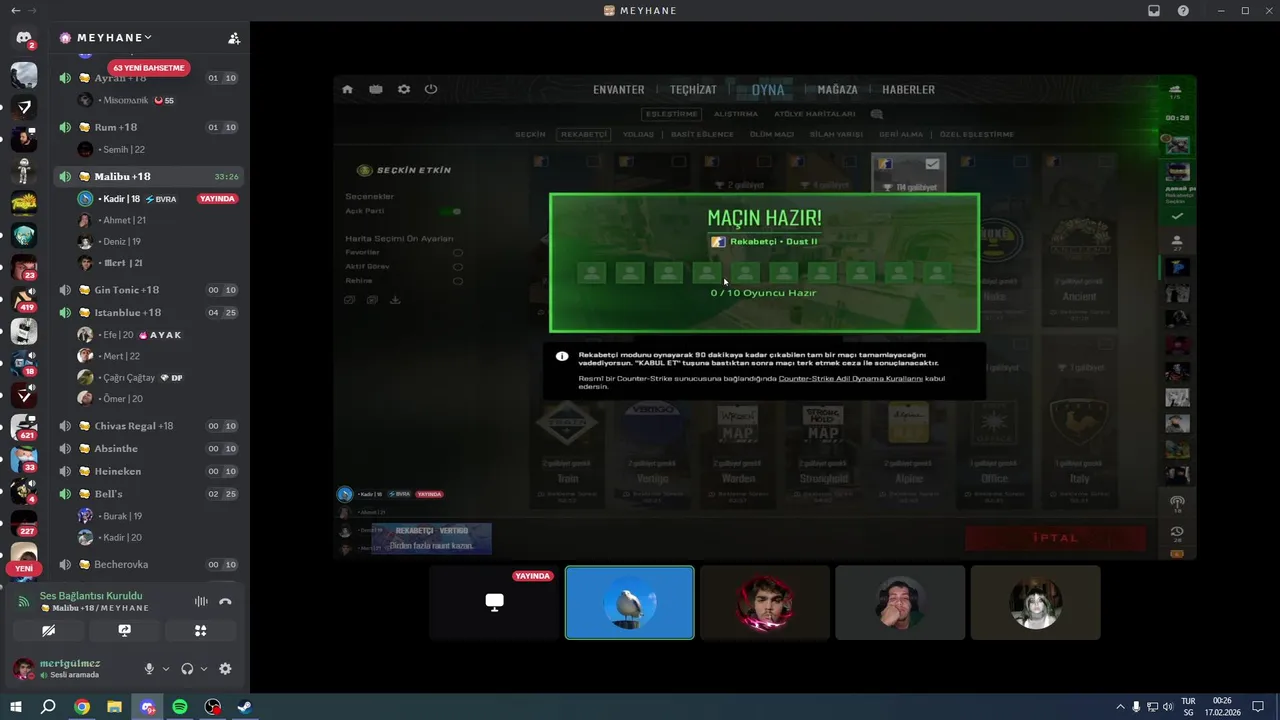This screenshot has height=720, width=1280.
Task: Select the Aktif Görev radio option
Action: pos(458,267)
